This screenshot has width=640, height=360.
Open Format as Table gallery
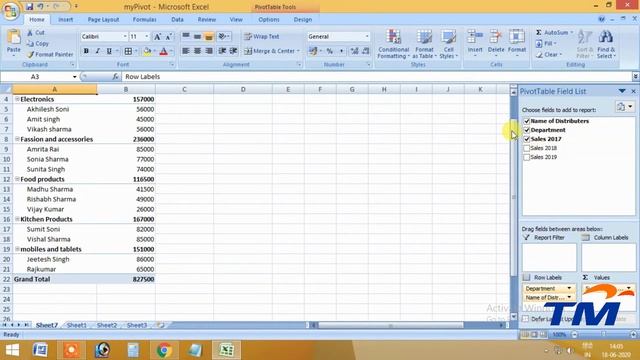click(x=424, y=44)
